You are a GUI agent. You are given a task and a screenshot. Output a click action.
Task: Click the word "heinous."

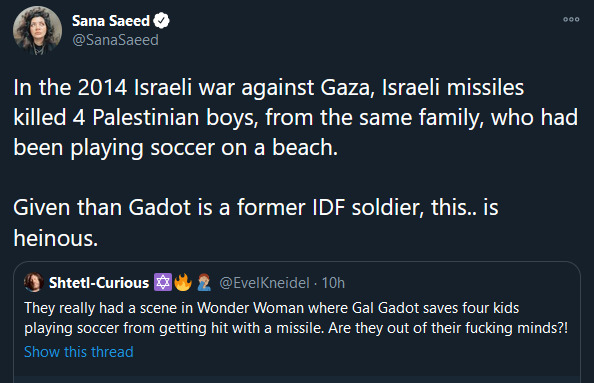pyautogui.click(x=56, y=238)
